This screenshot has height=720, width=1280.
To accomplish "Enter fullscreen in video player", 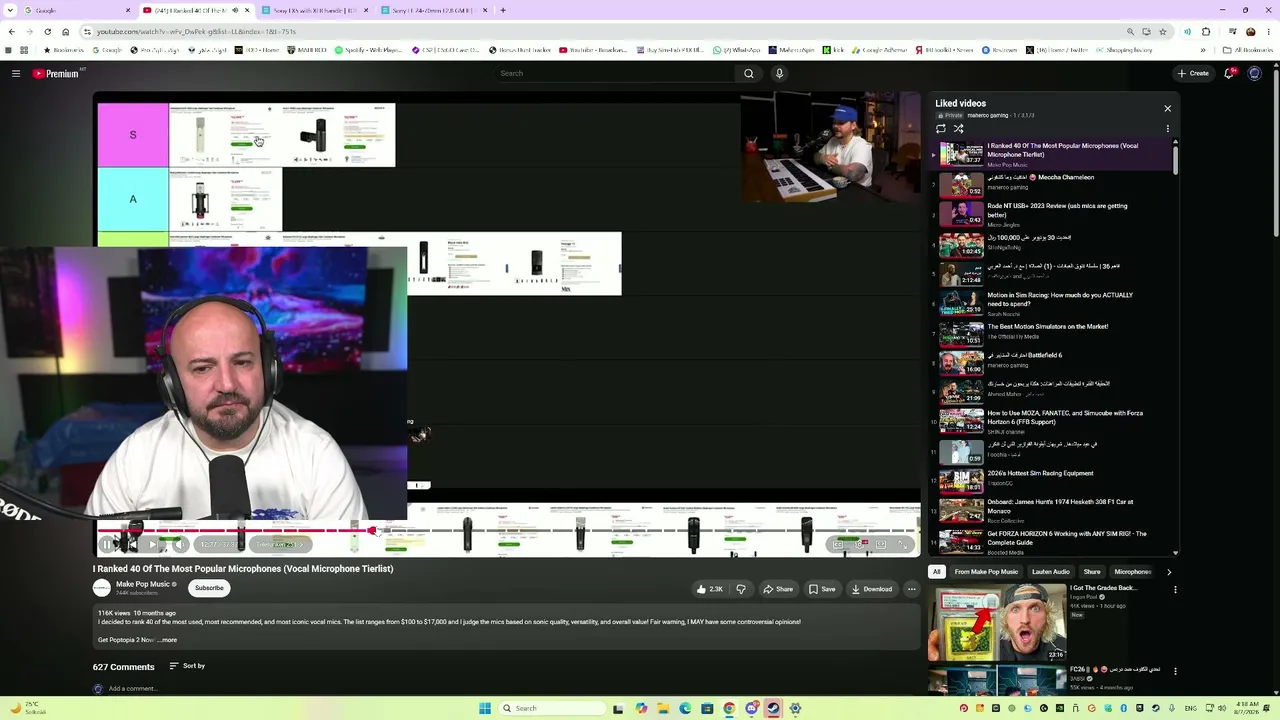I will pos(903,544).
